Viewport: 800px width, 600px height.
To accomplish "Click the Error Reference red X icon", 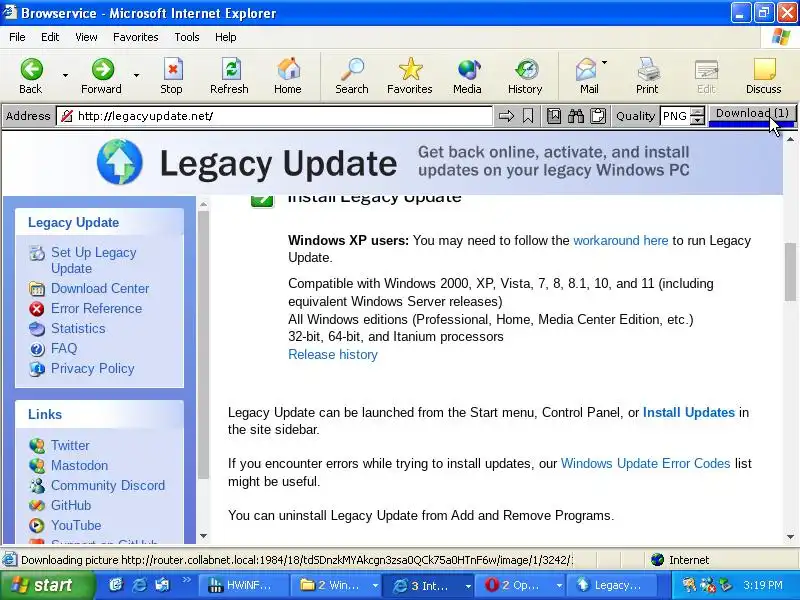I will pos(37,309).
